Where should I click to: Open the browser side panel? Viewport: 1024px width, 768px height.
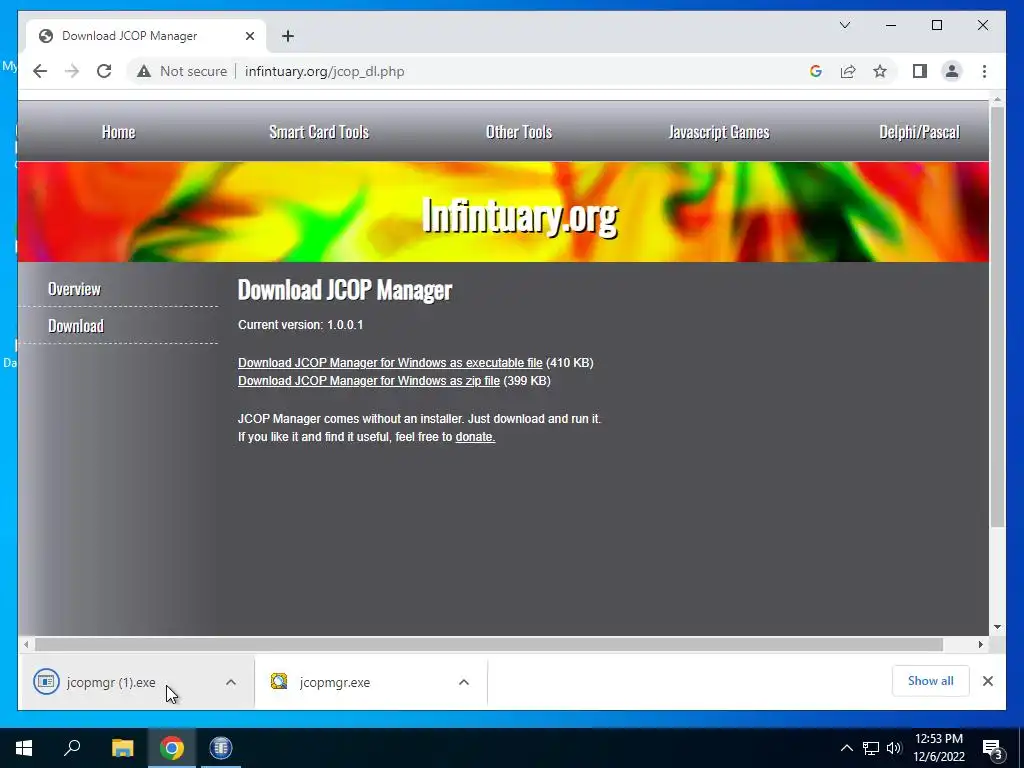tap(920, 71)
